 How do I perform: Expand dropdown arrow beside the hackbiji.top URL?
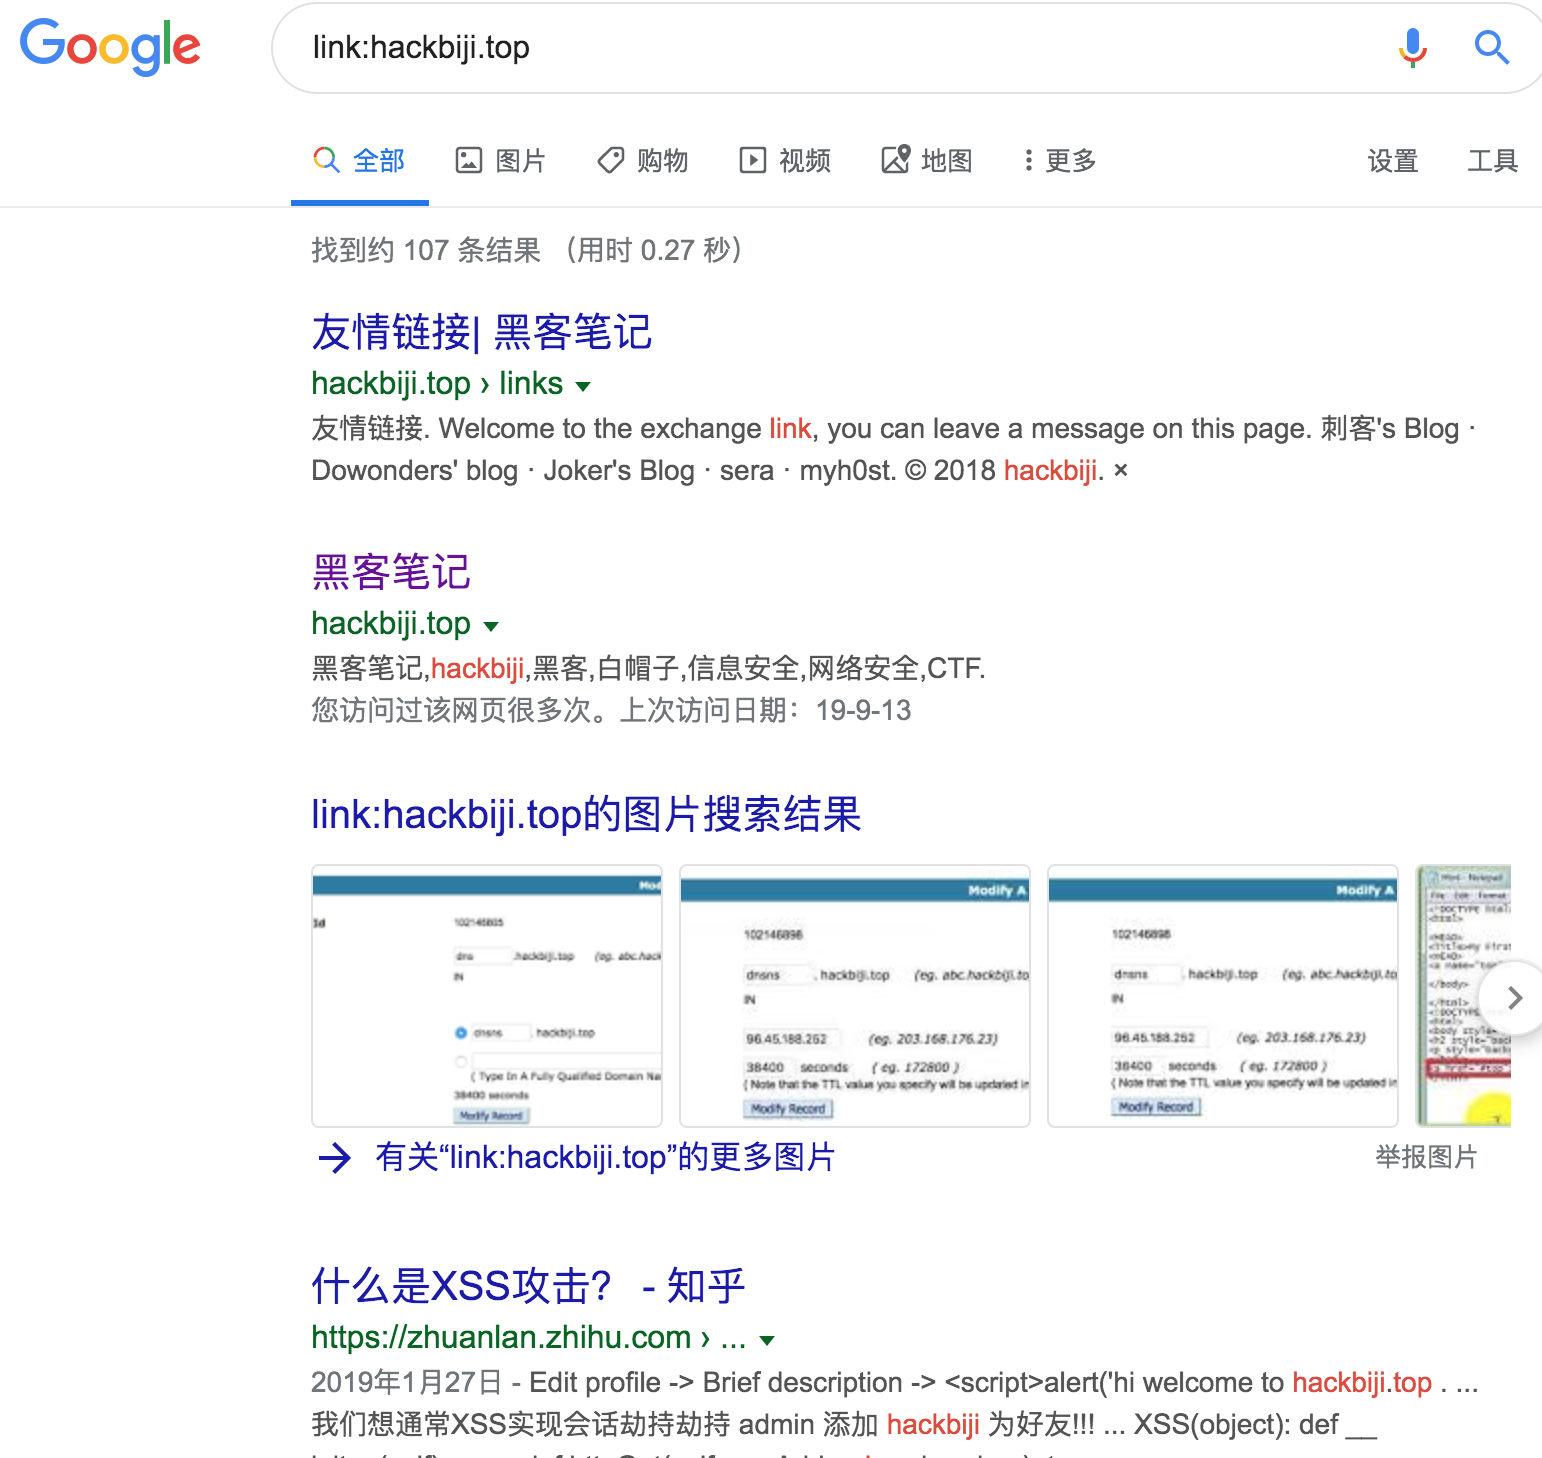(491, 626)
